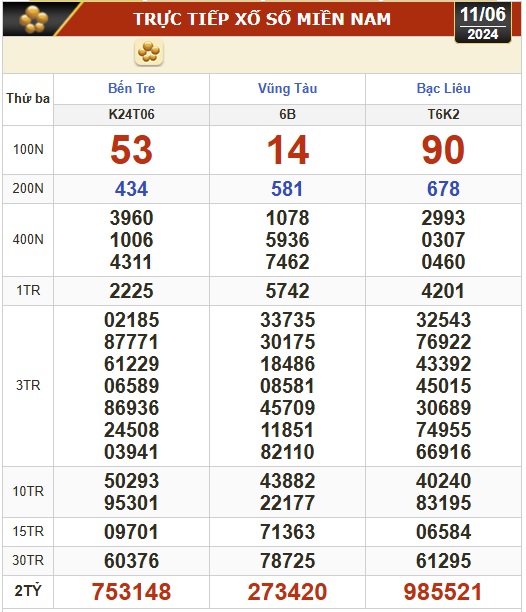
Task: Select the number 82110
Action: click(288, 452)
